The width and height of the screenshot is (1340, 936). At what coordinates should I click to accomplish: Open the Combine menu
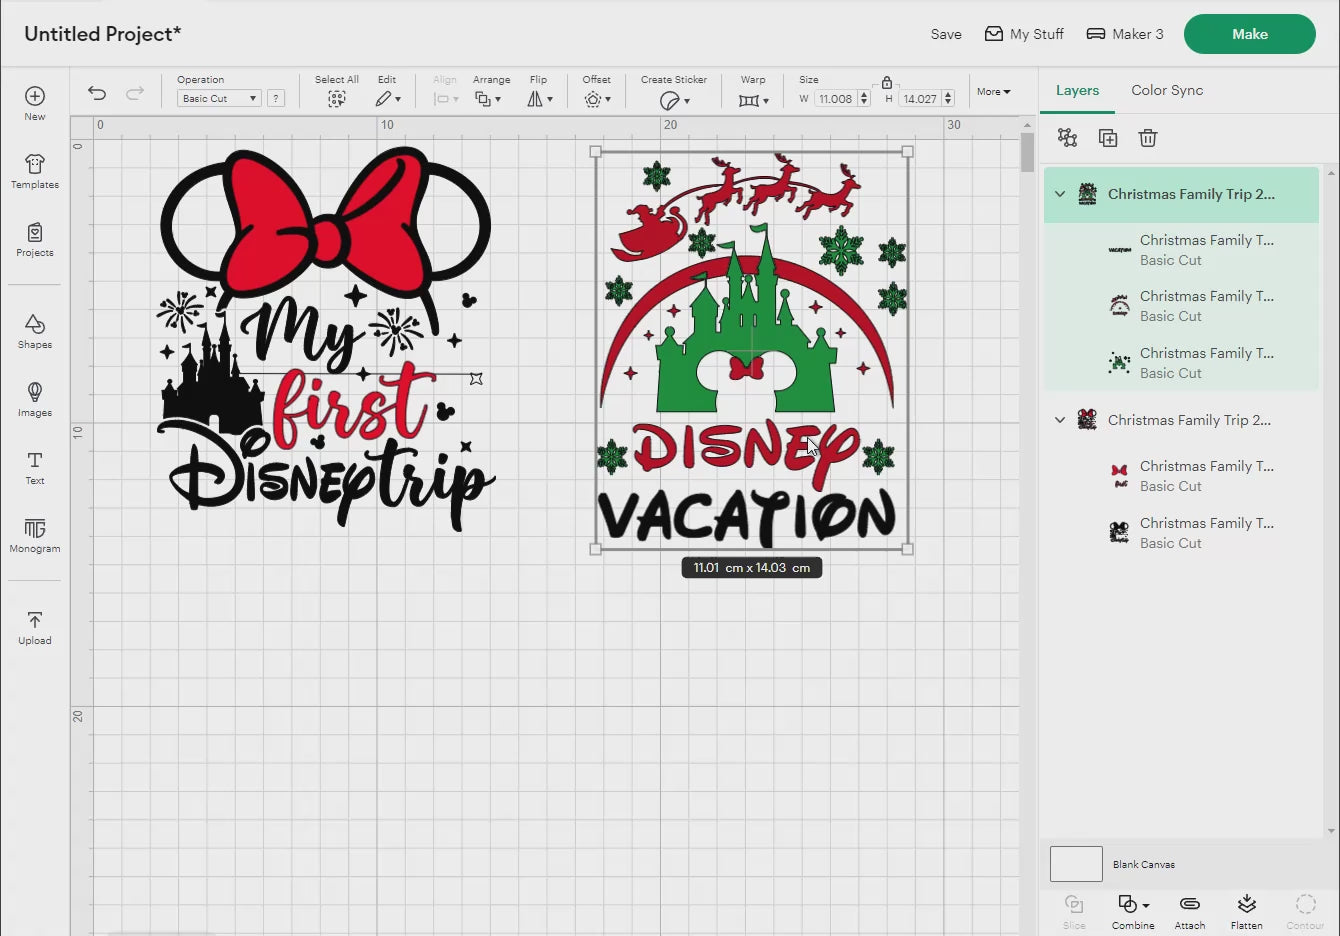tap(1133, 912)
